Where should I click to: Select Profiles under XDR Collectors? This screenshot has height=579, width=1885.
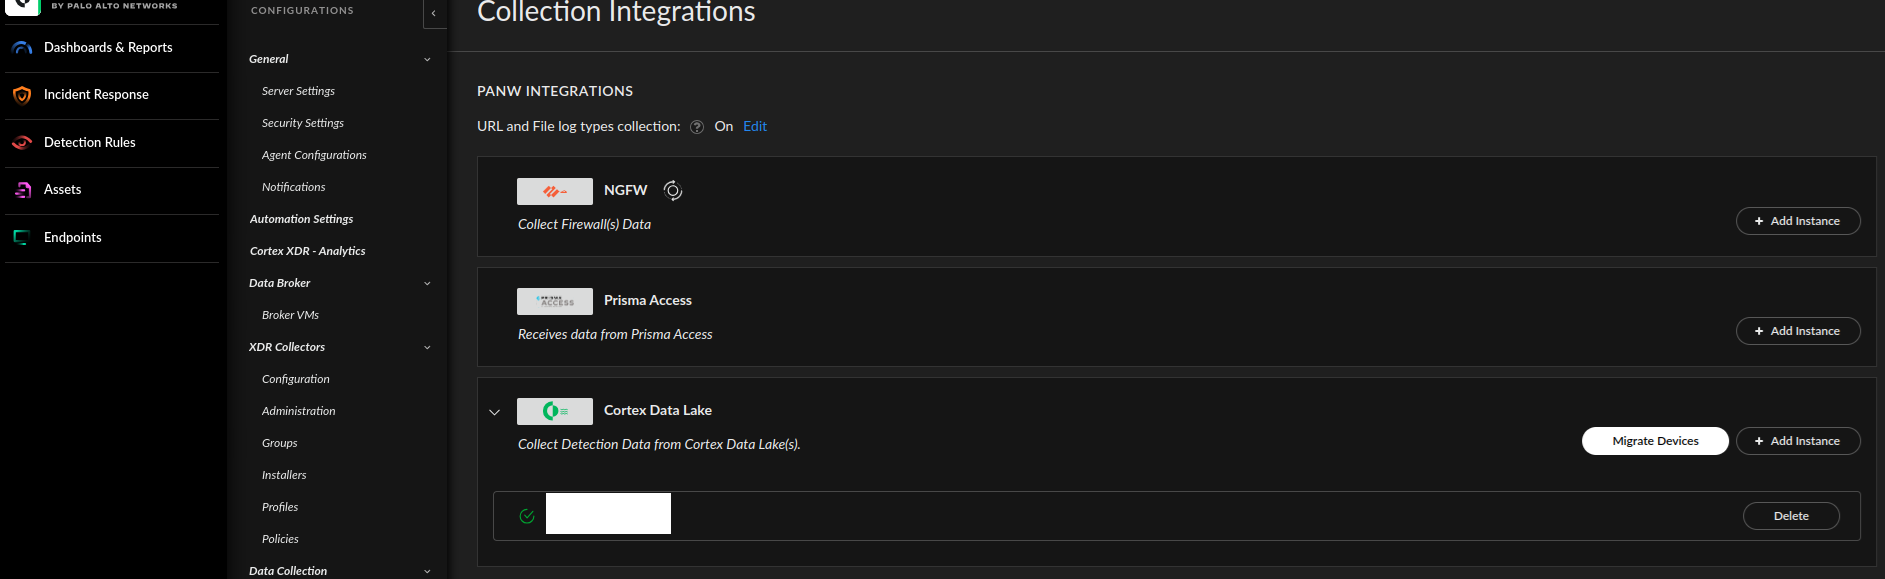(280, 507)
